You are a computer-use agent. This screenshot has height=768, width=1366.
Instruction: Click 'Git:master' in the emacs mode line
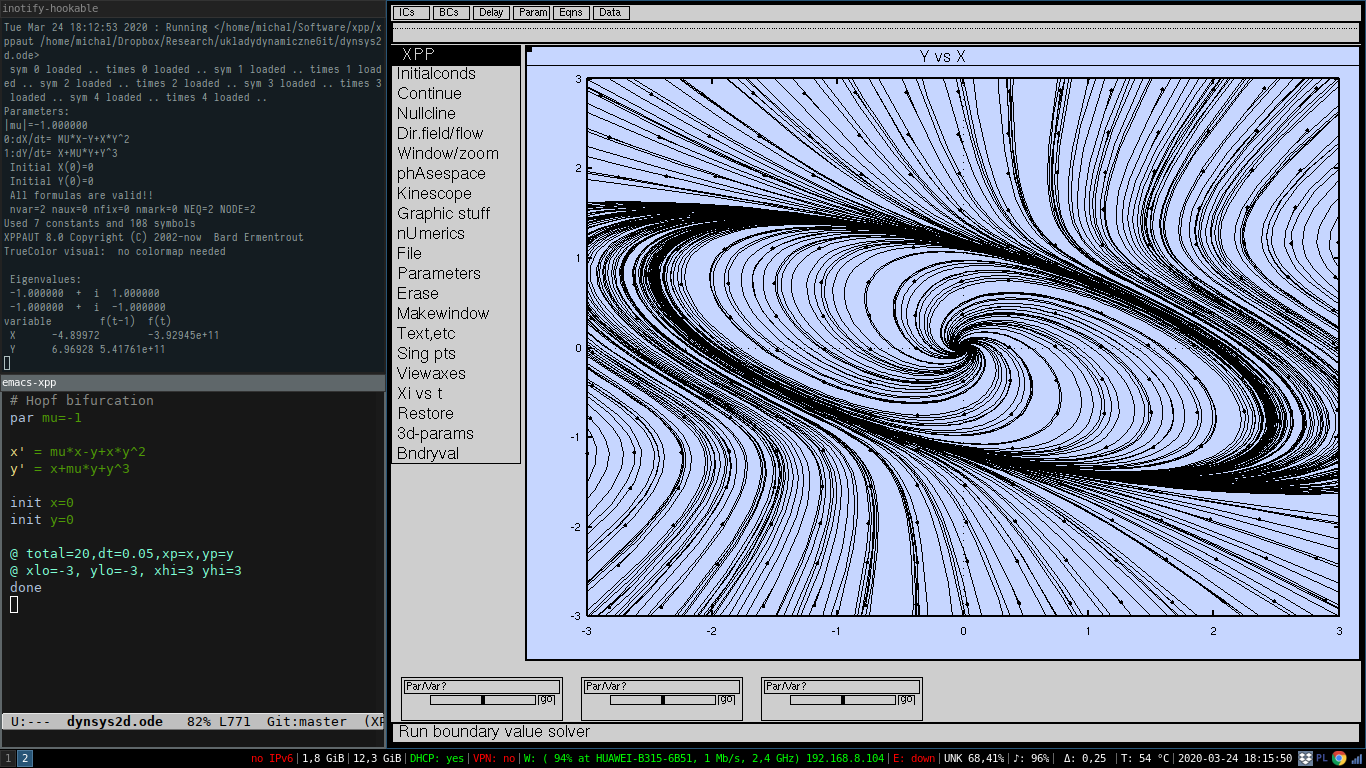(307, 721)
